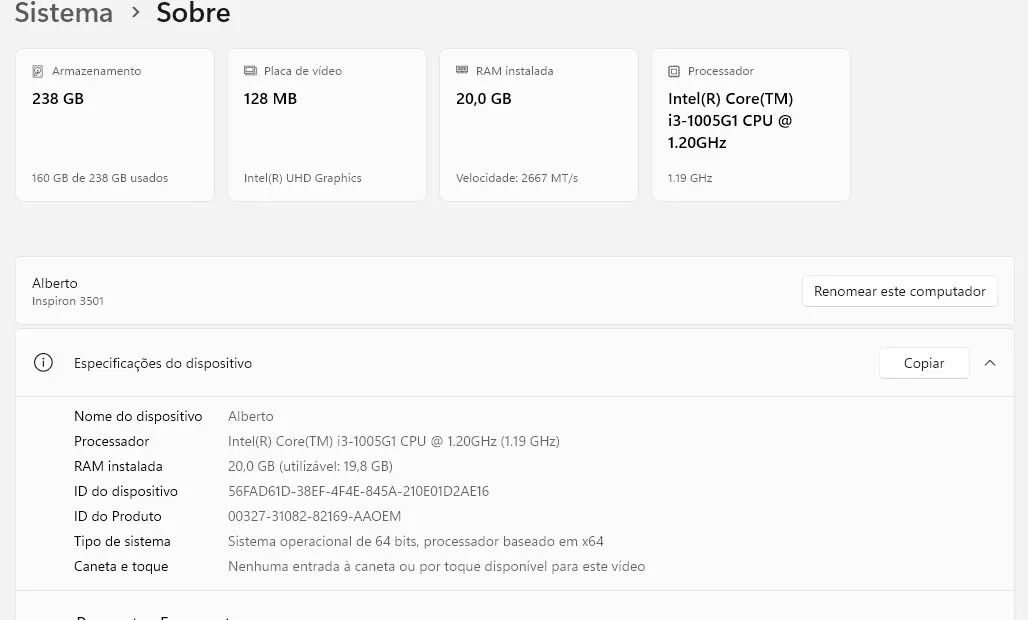Viewport: 1028px width, 620px height.
Task: Click the Placa de vídeo monitor icon
Action: click(x=250, y=71)
